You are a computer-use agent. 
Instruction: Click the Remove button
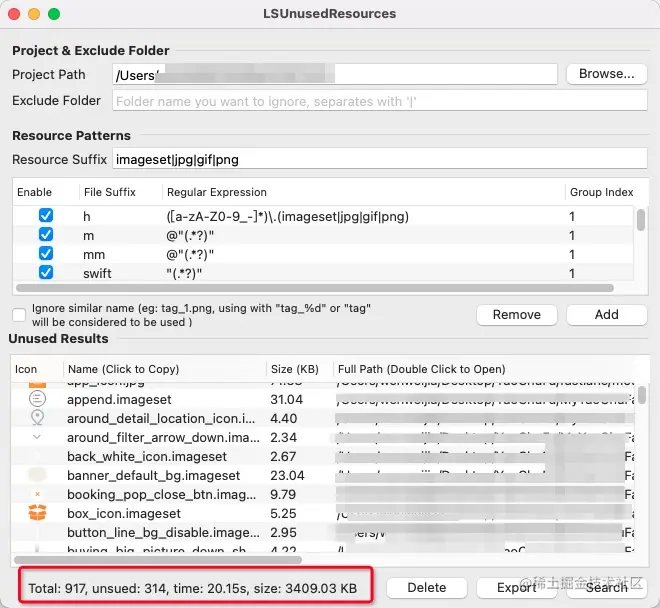point(517,315)
